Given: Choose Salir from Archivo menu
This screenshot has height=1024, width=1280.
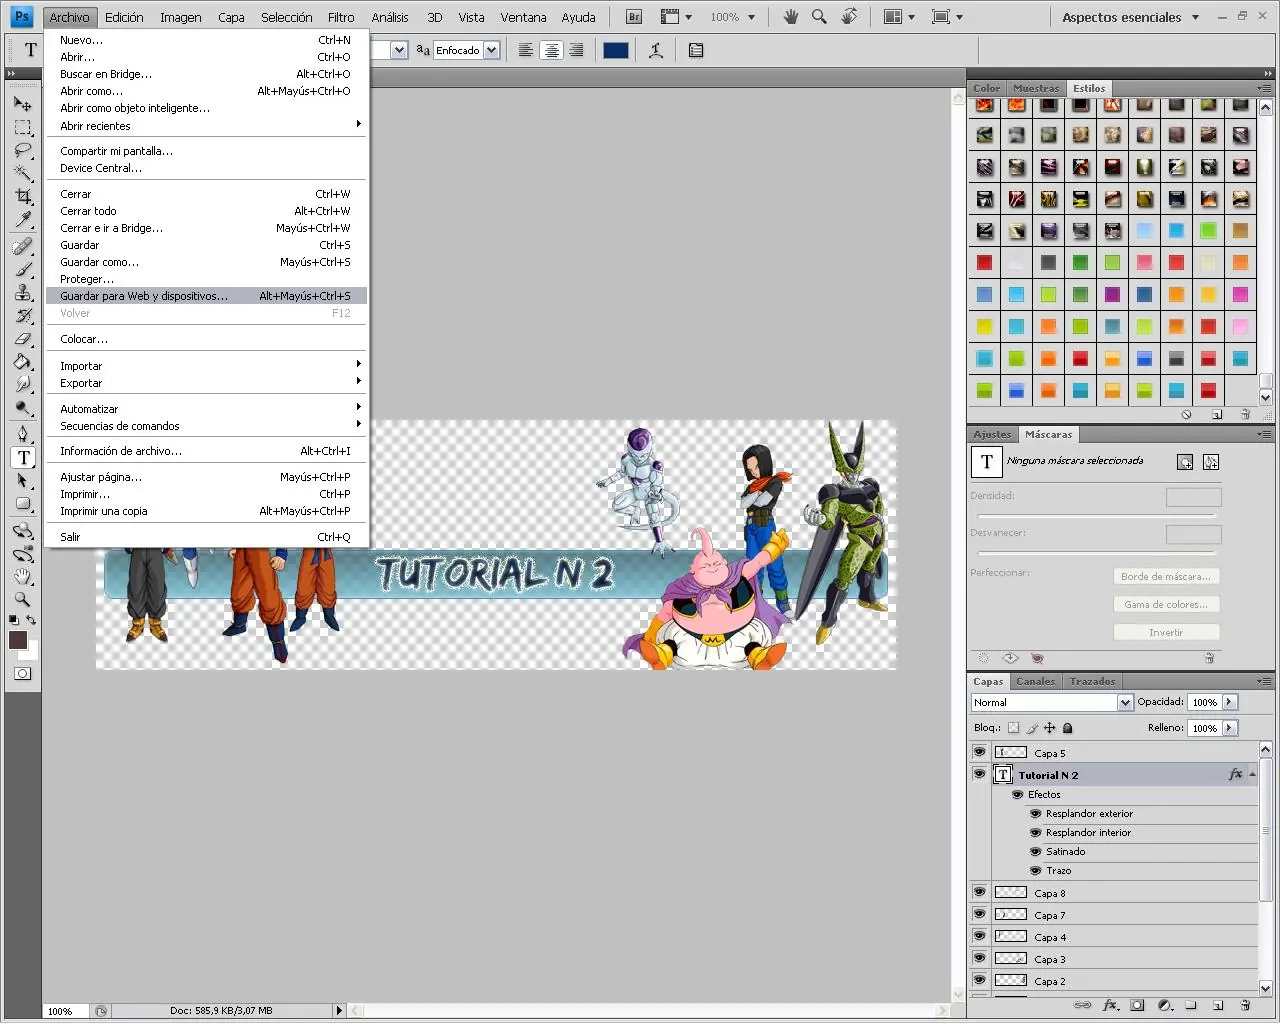Looking at the screenshot, I should pyautogui.click(x=207, y=537).
